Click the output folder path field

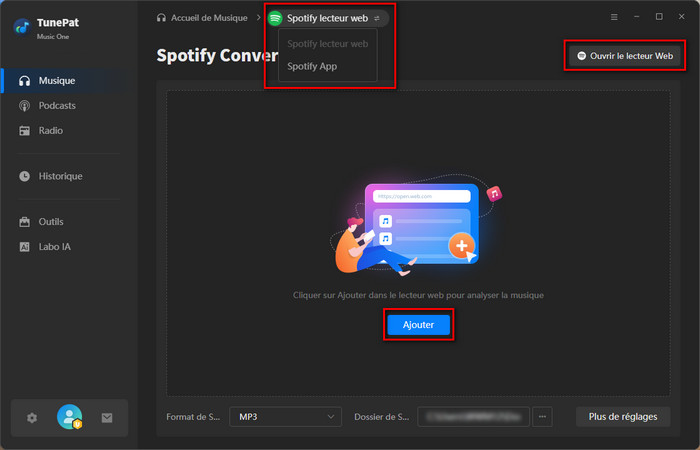tap(473, 417)
